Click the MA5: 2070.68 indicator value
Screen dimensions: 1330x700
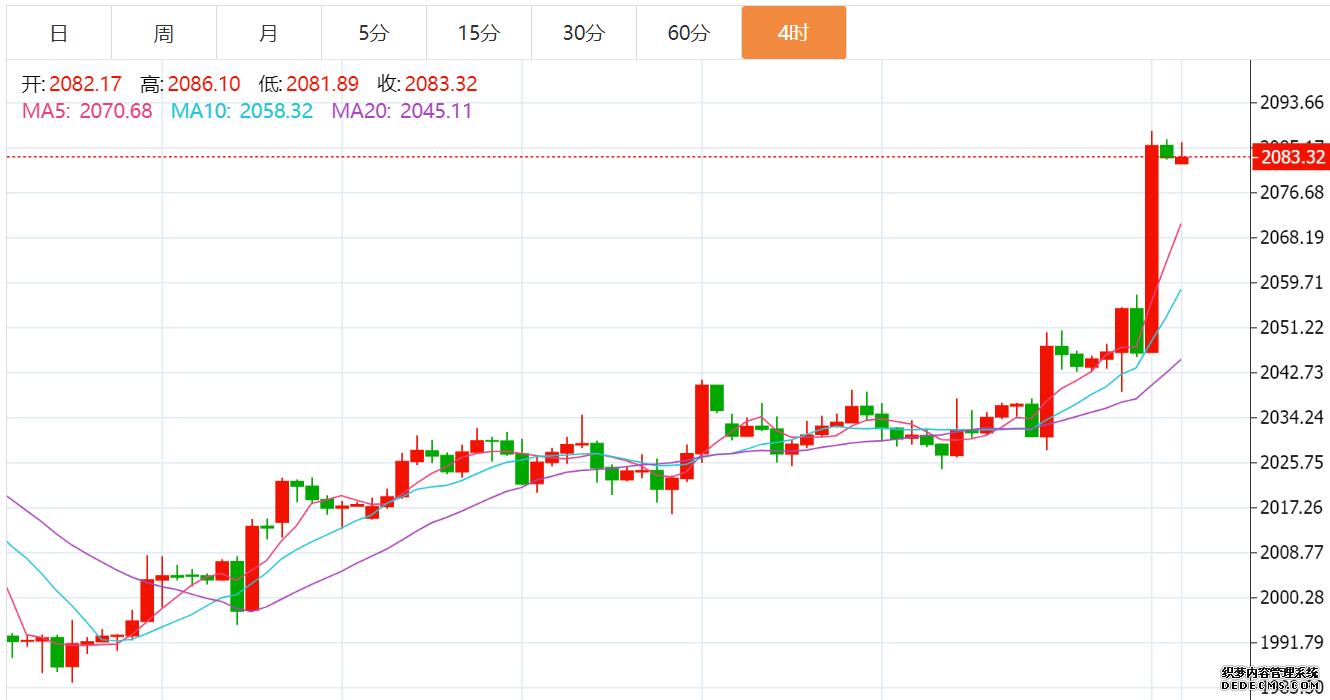87,111
